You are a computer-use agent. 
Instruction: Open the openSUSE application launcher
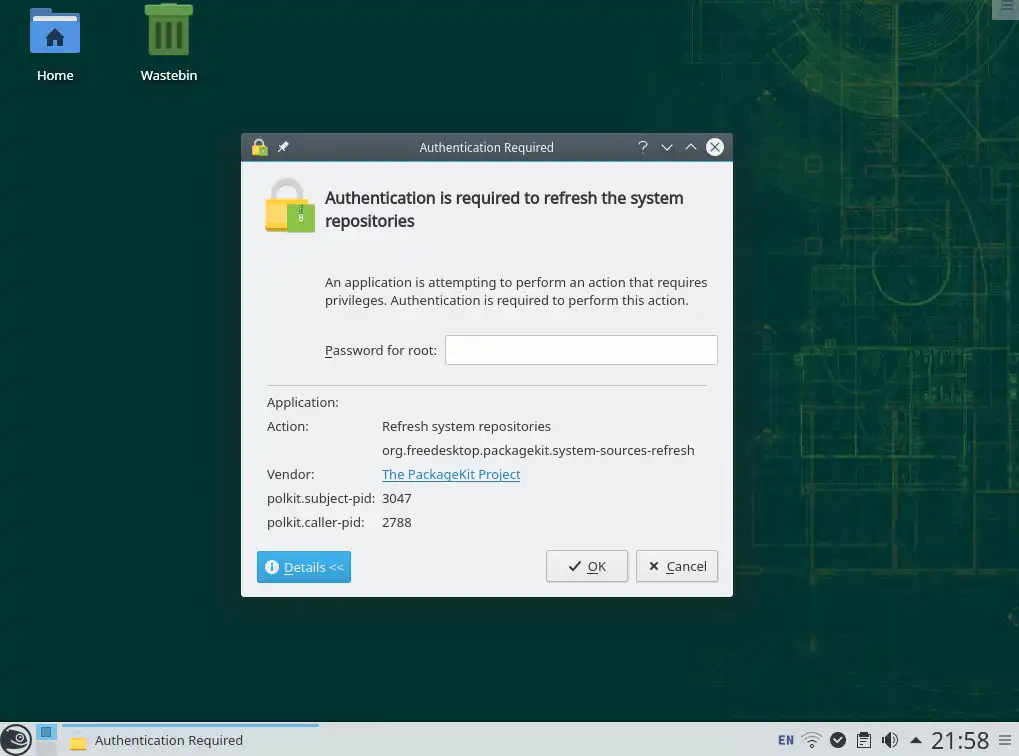click(x=16, y=739)
